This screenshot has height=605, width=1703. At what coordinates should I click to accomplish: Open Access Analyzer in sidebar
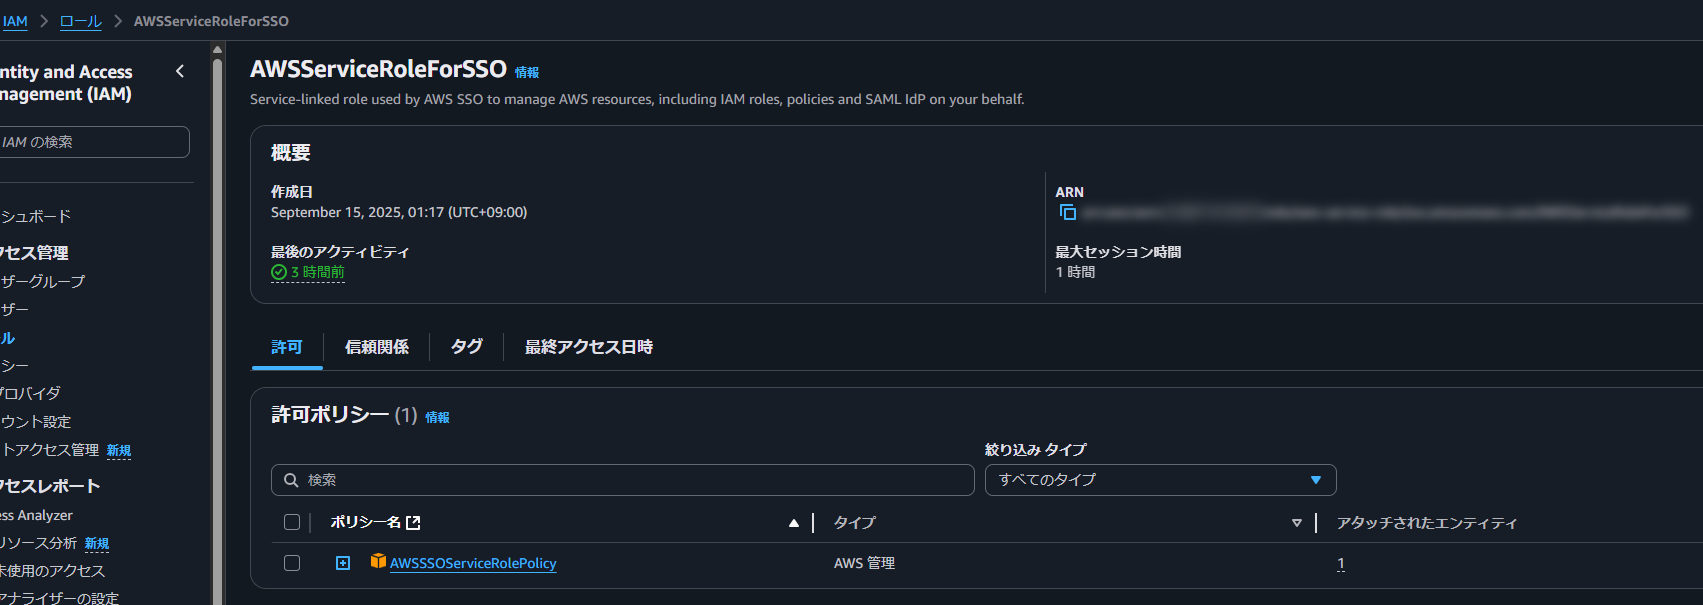36,515
